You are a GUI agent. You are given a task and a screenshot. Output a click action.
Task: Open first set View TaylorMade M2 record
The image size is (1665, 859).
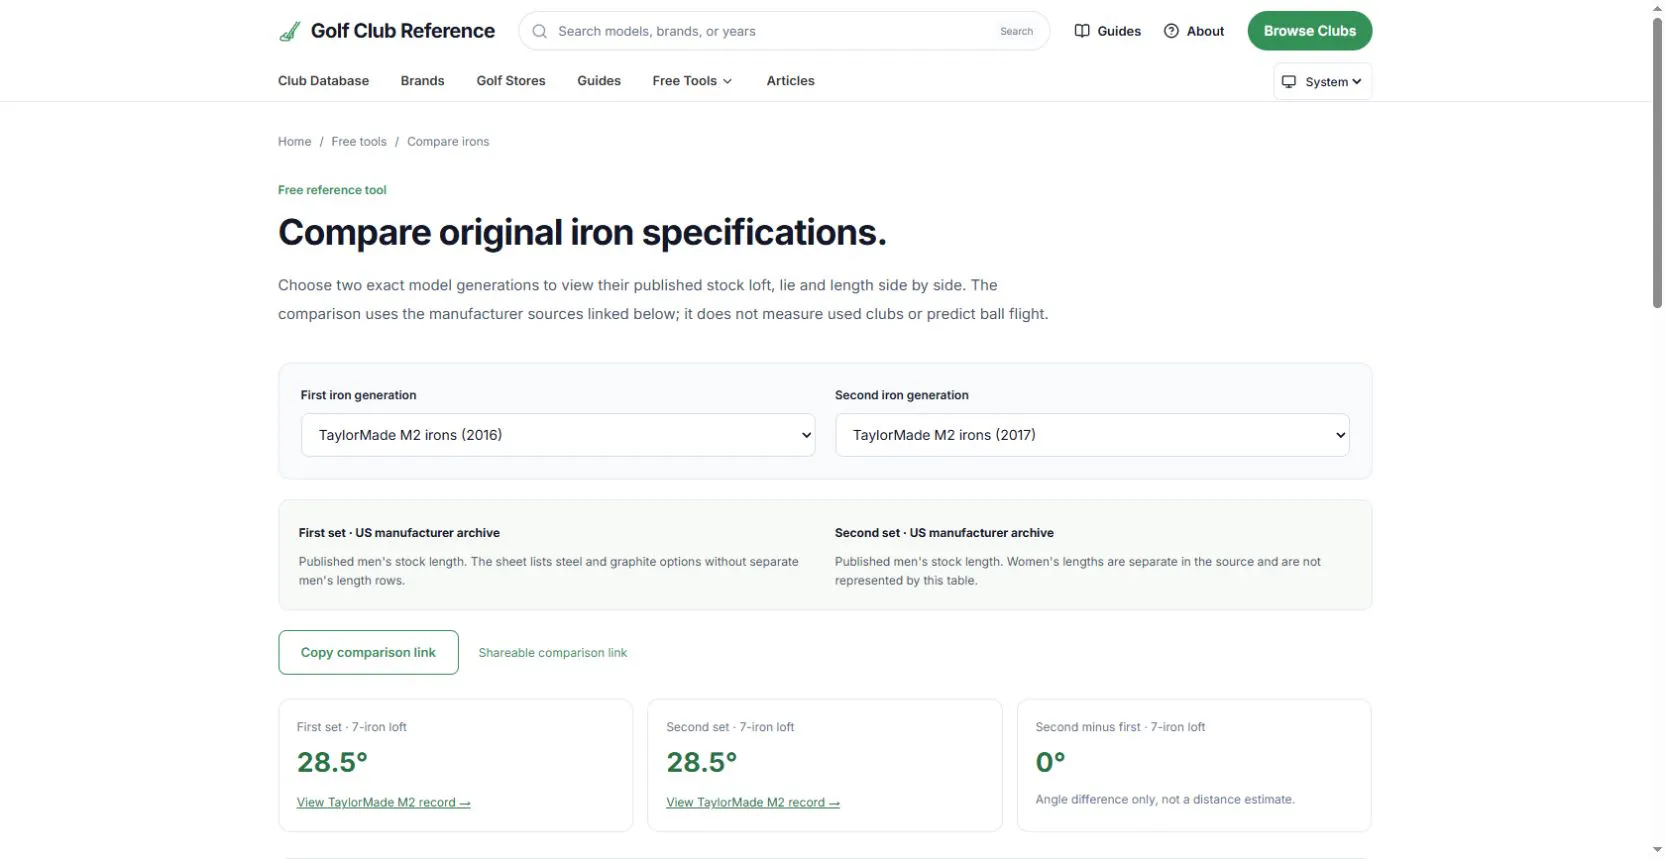click(383, 802)
